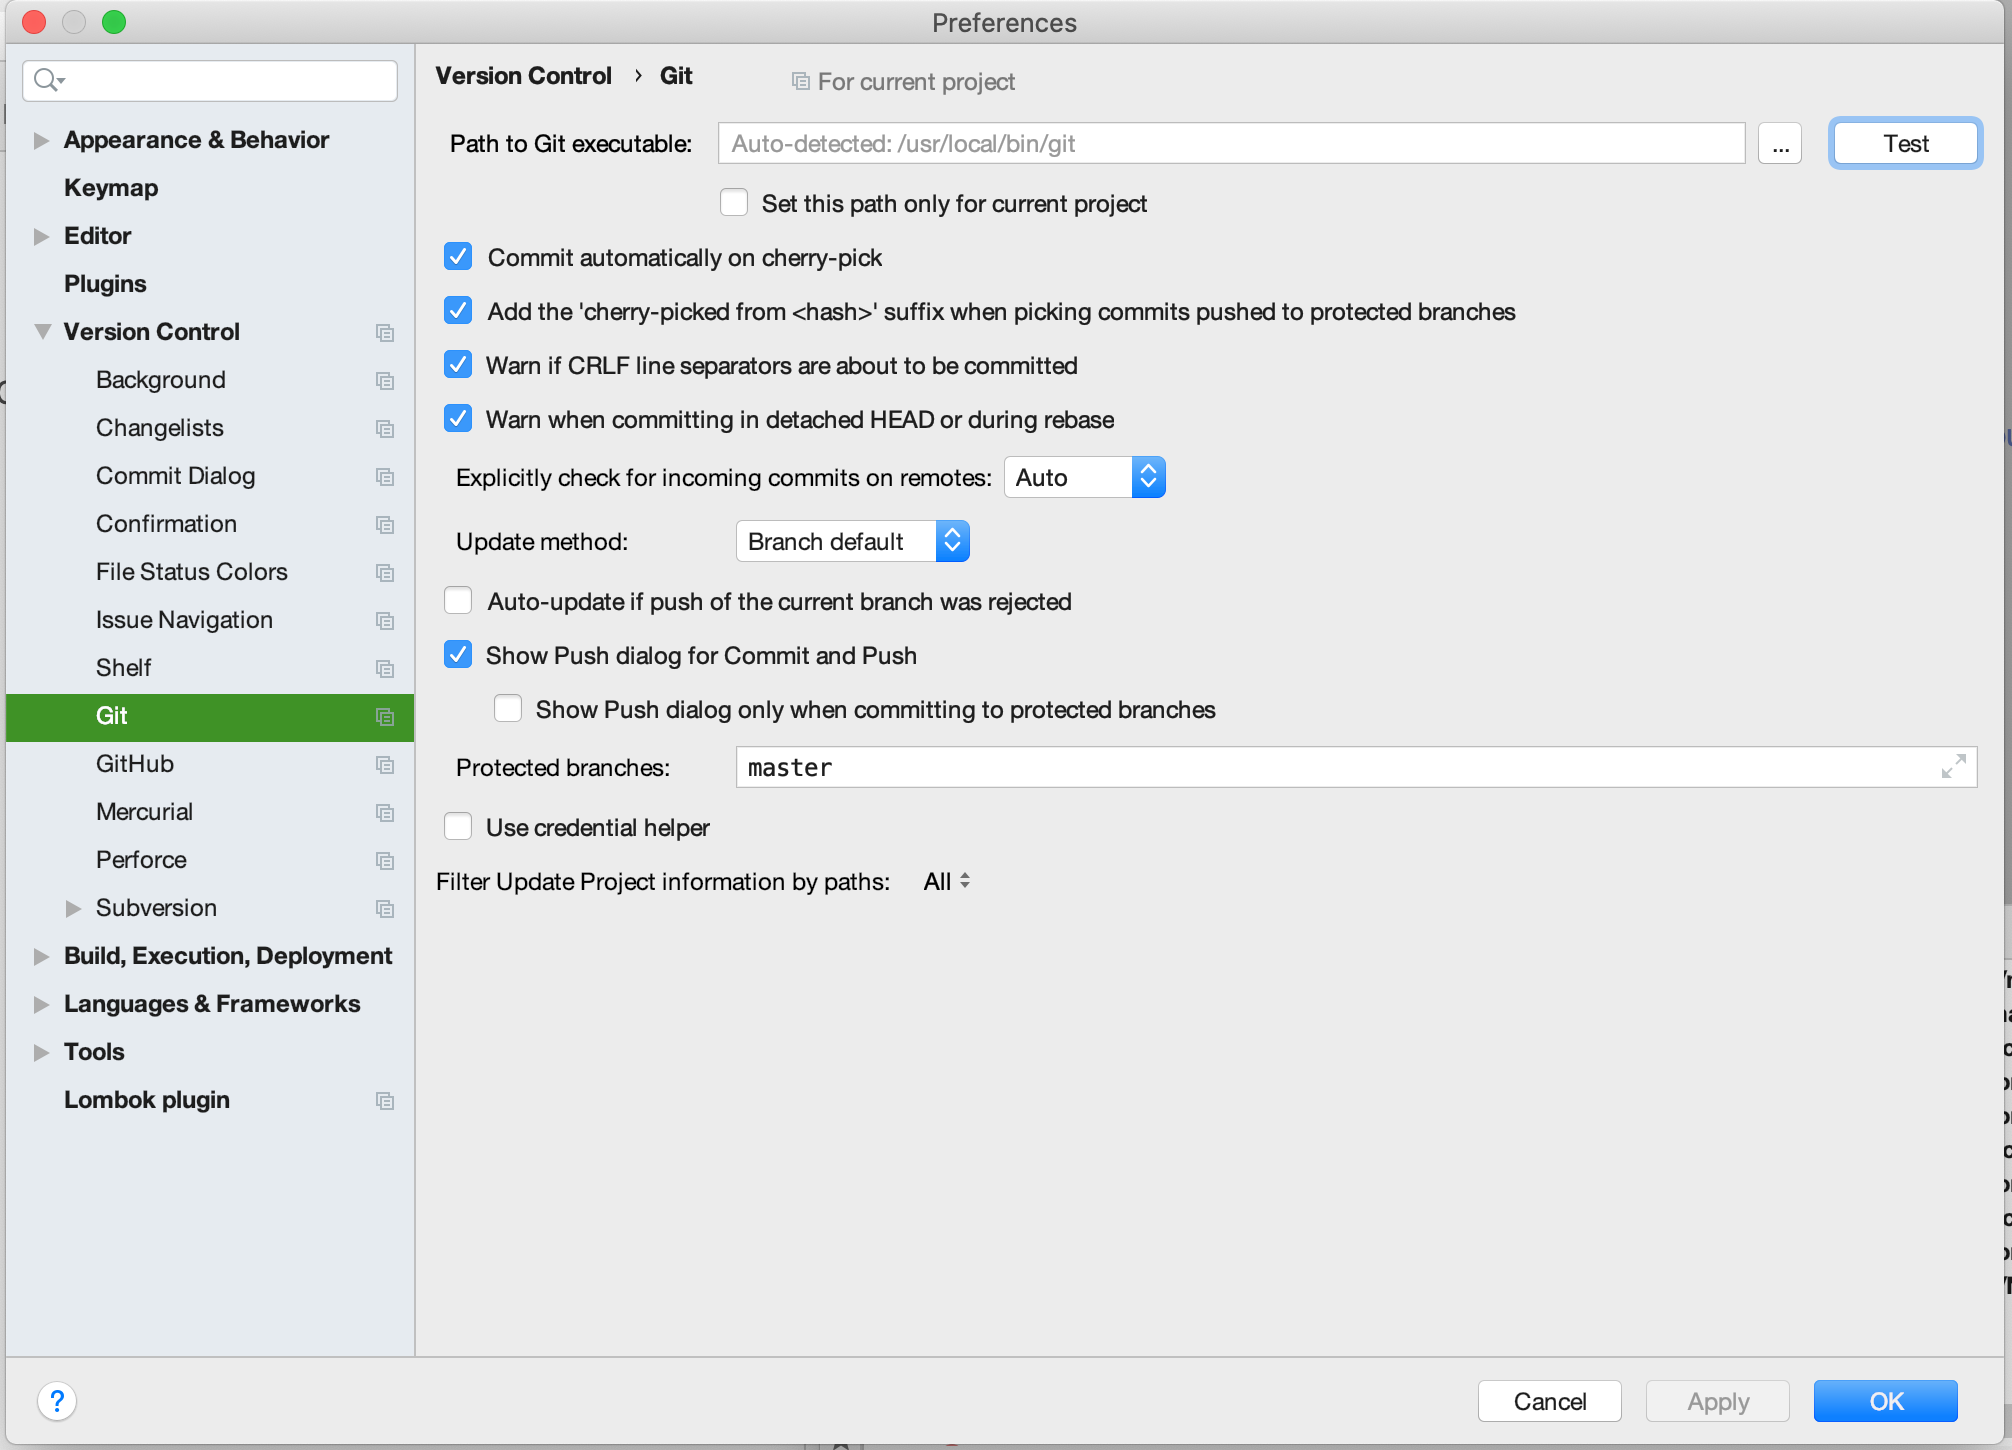Click the project-level icon beside Issue Navigation
Image resolution: width=2012 pixels, height=1450 pixels.
coord(385,621)
